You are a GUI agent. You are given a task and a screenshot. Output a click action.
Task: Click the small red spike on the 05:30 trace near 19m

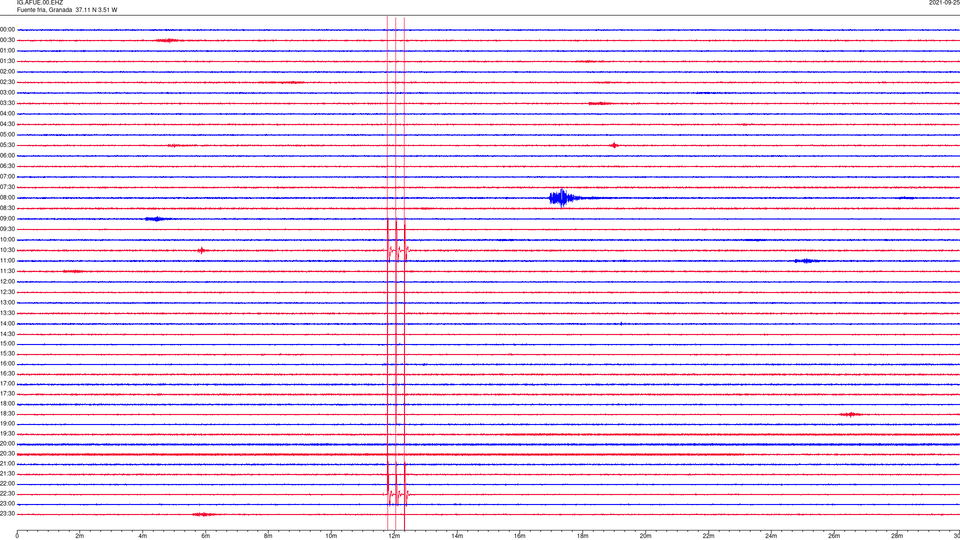pyautogui.click(x=614, y=145)
